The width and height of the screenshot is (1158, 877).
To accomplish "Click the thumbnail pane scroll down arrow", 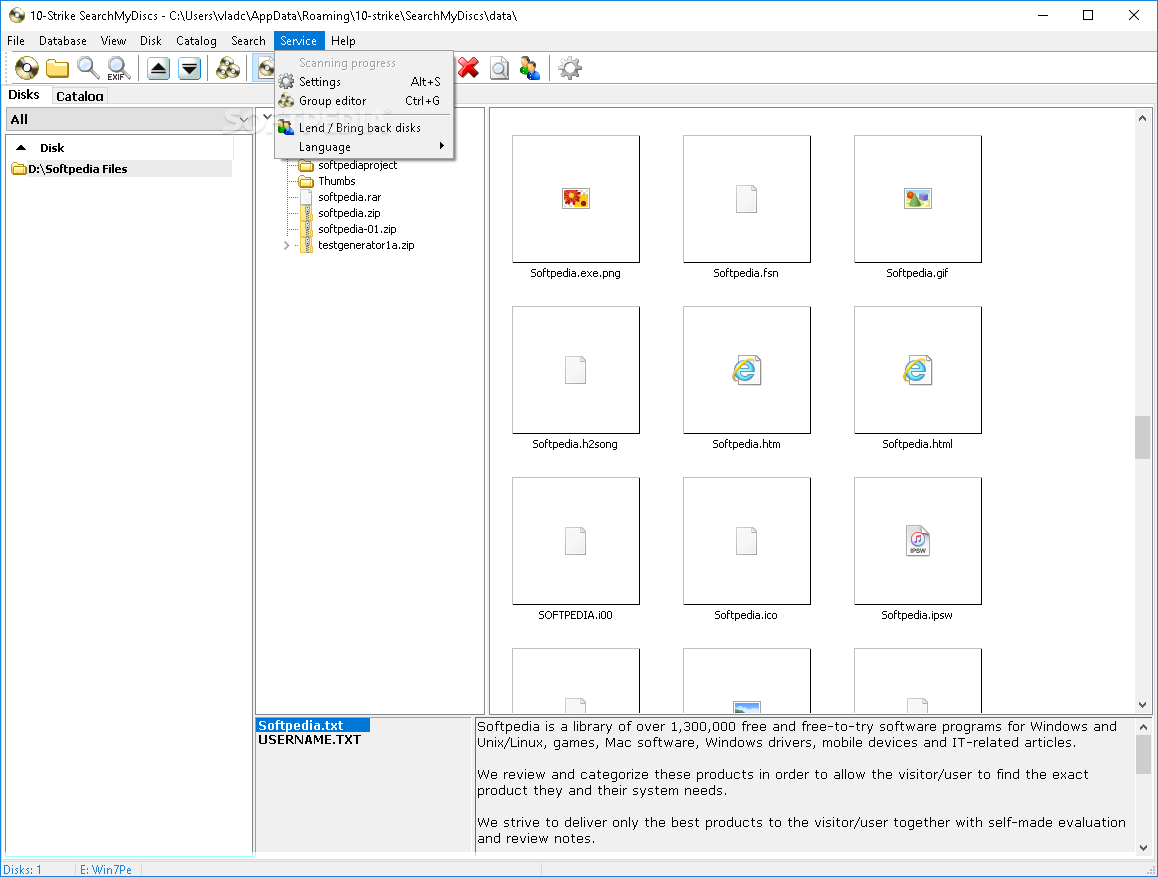I will coord(1142,705).
